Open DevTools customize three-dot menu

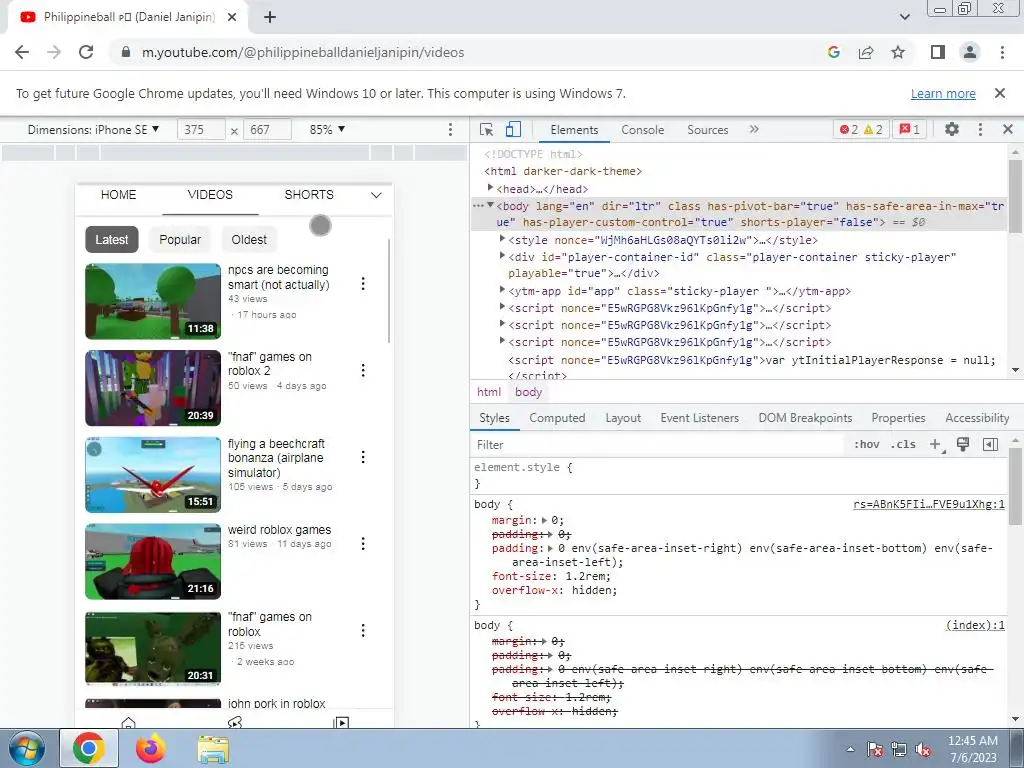(980, 129)
